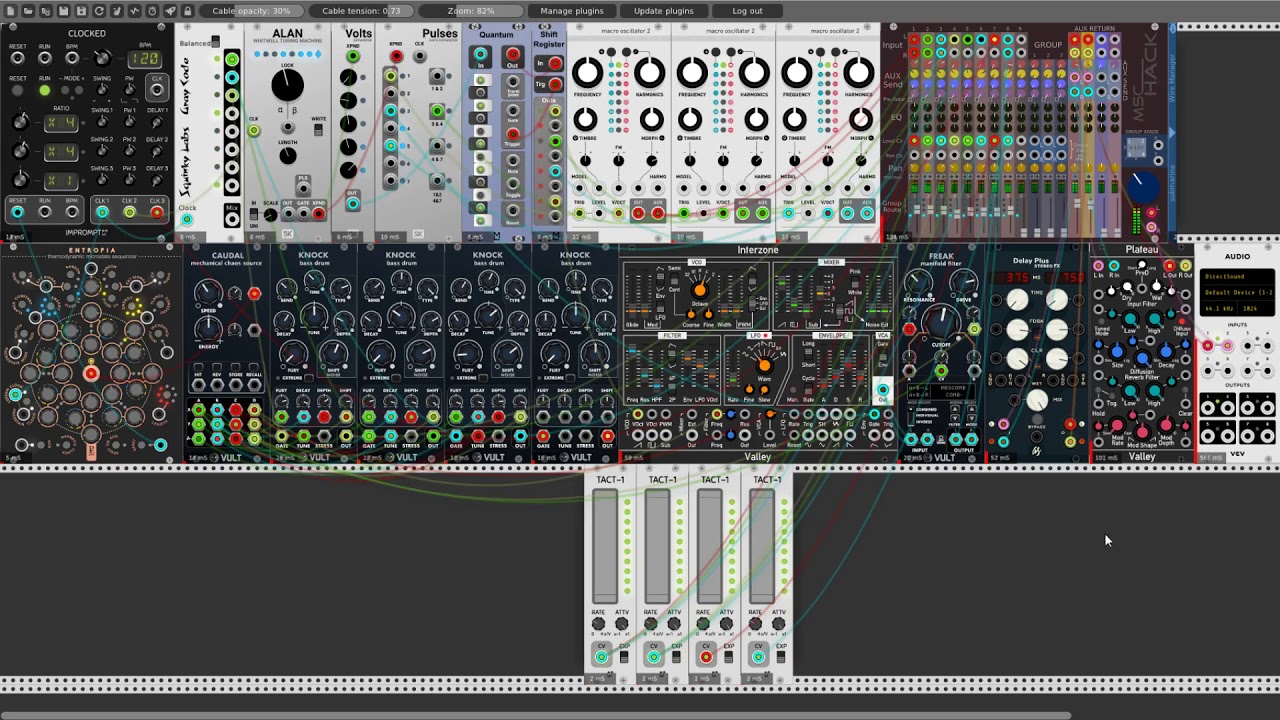Click the OUT jack on Volts
The image size is (1280, 720).
coord(352,204)
